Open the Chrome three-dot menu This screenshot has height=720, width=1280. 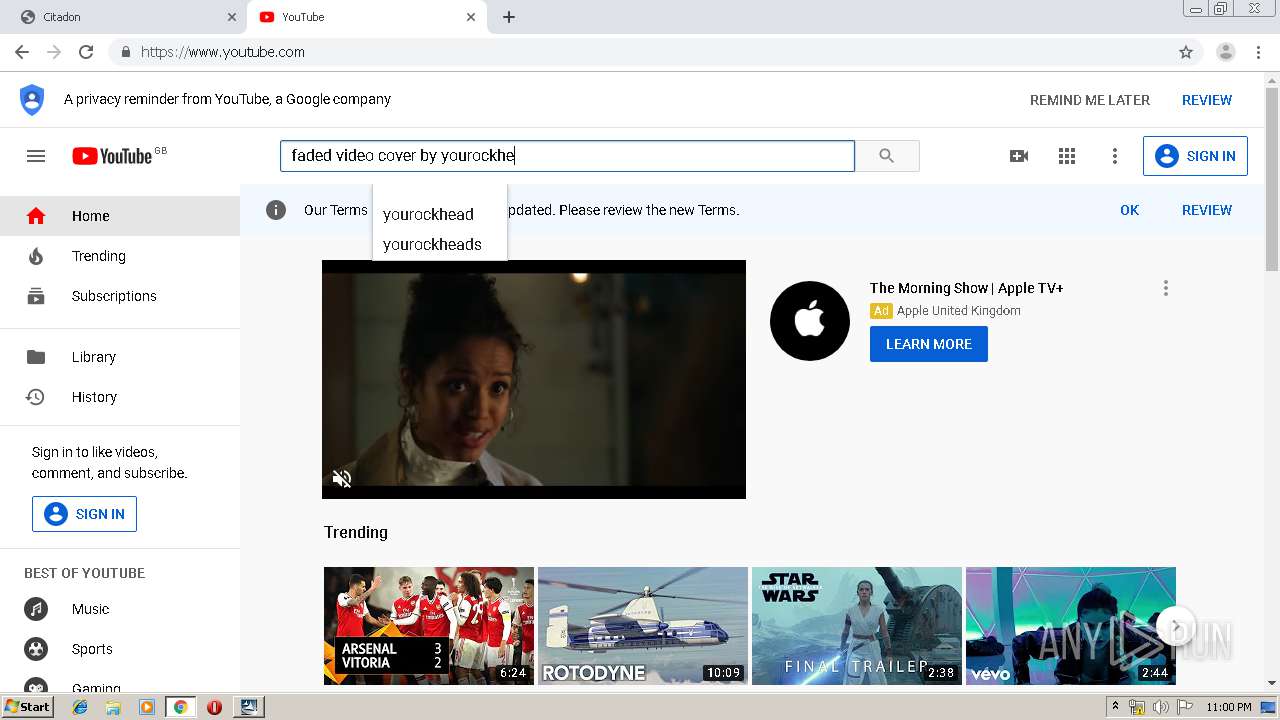point(1259,52)
